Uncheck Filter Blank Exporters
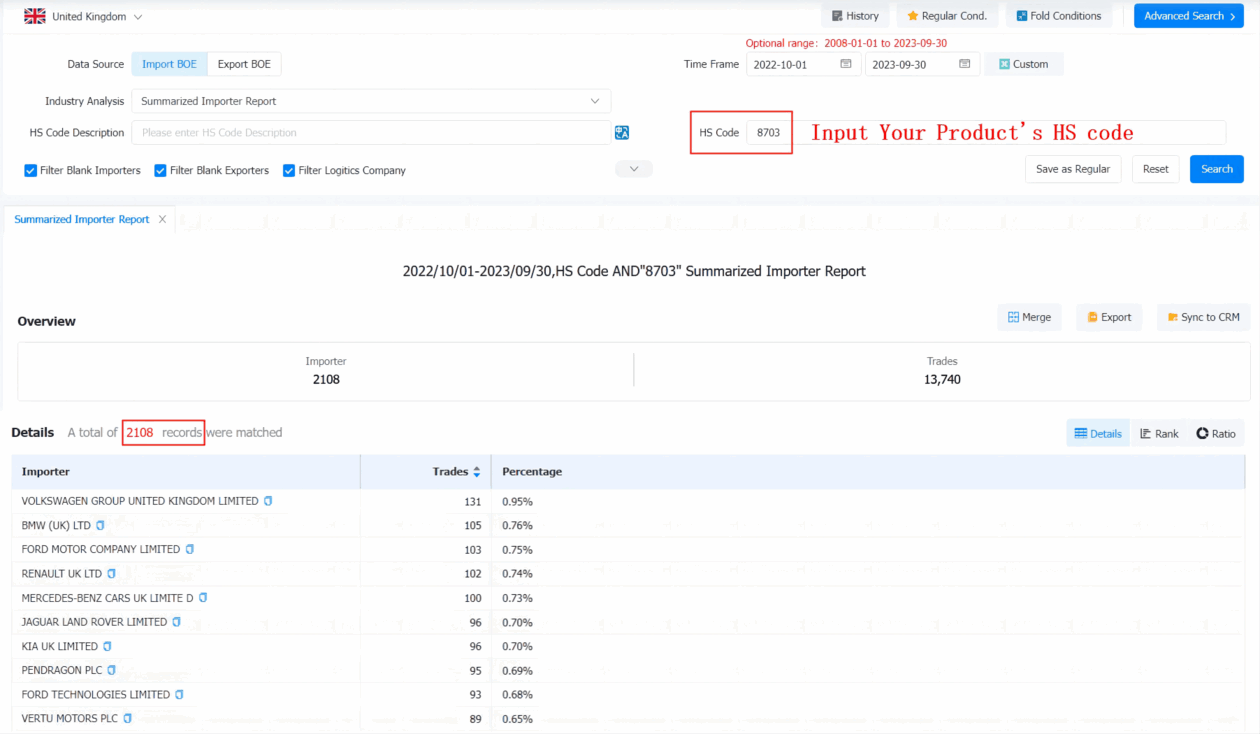 161,171
